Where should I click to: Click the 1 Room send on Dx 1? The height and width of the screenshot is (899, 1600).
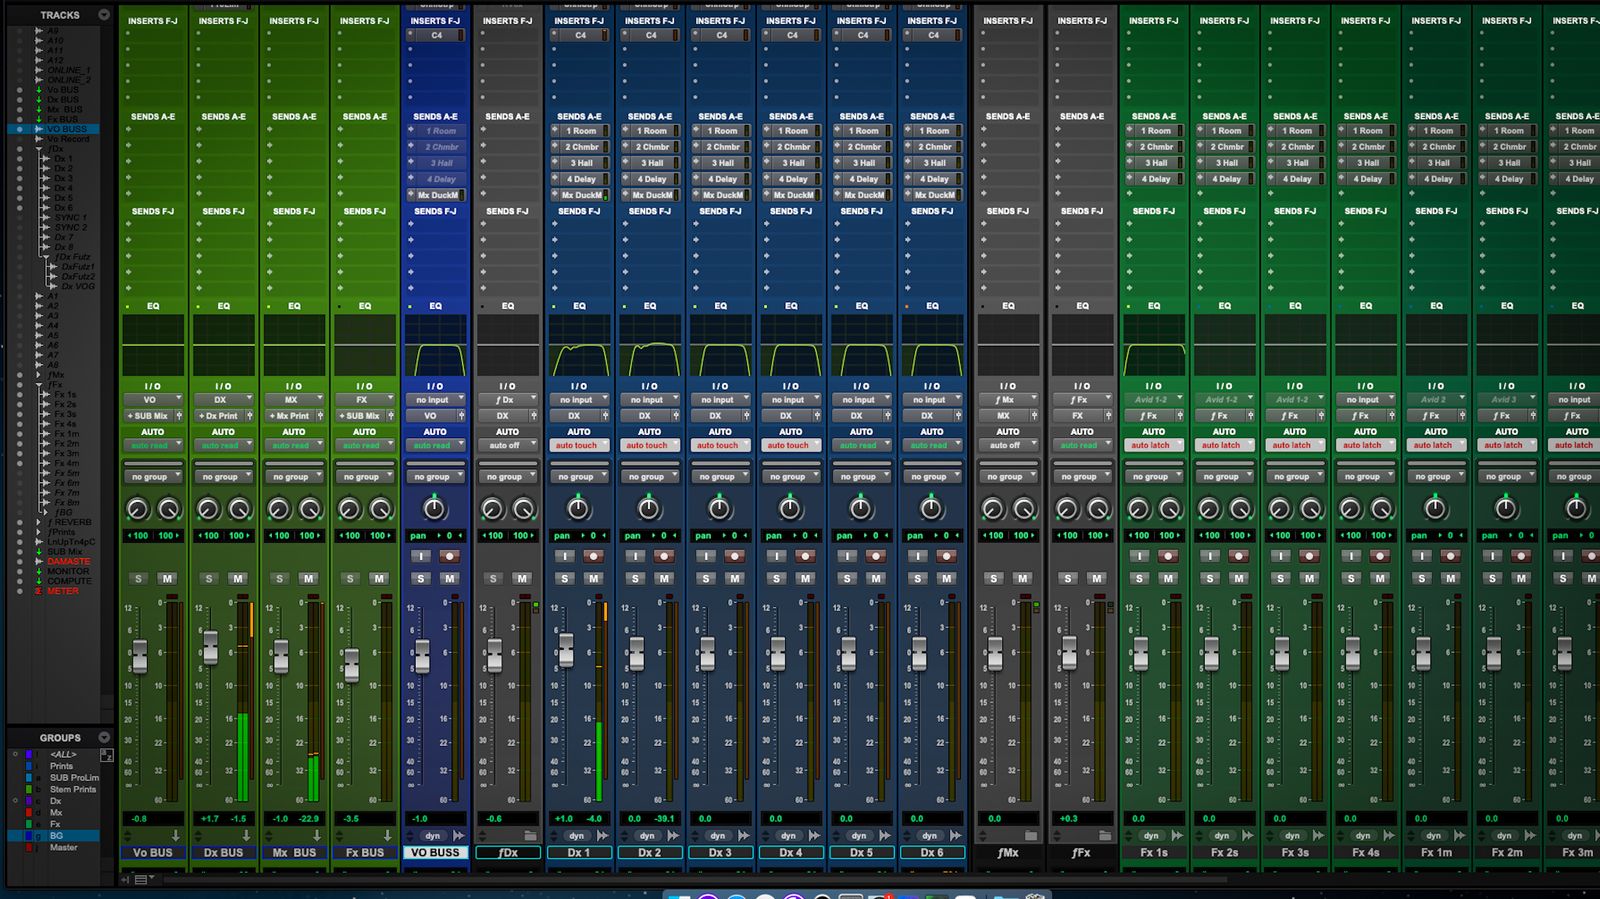click(x=580, y=131)
